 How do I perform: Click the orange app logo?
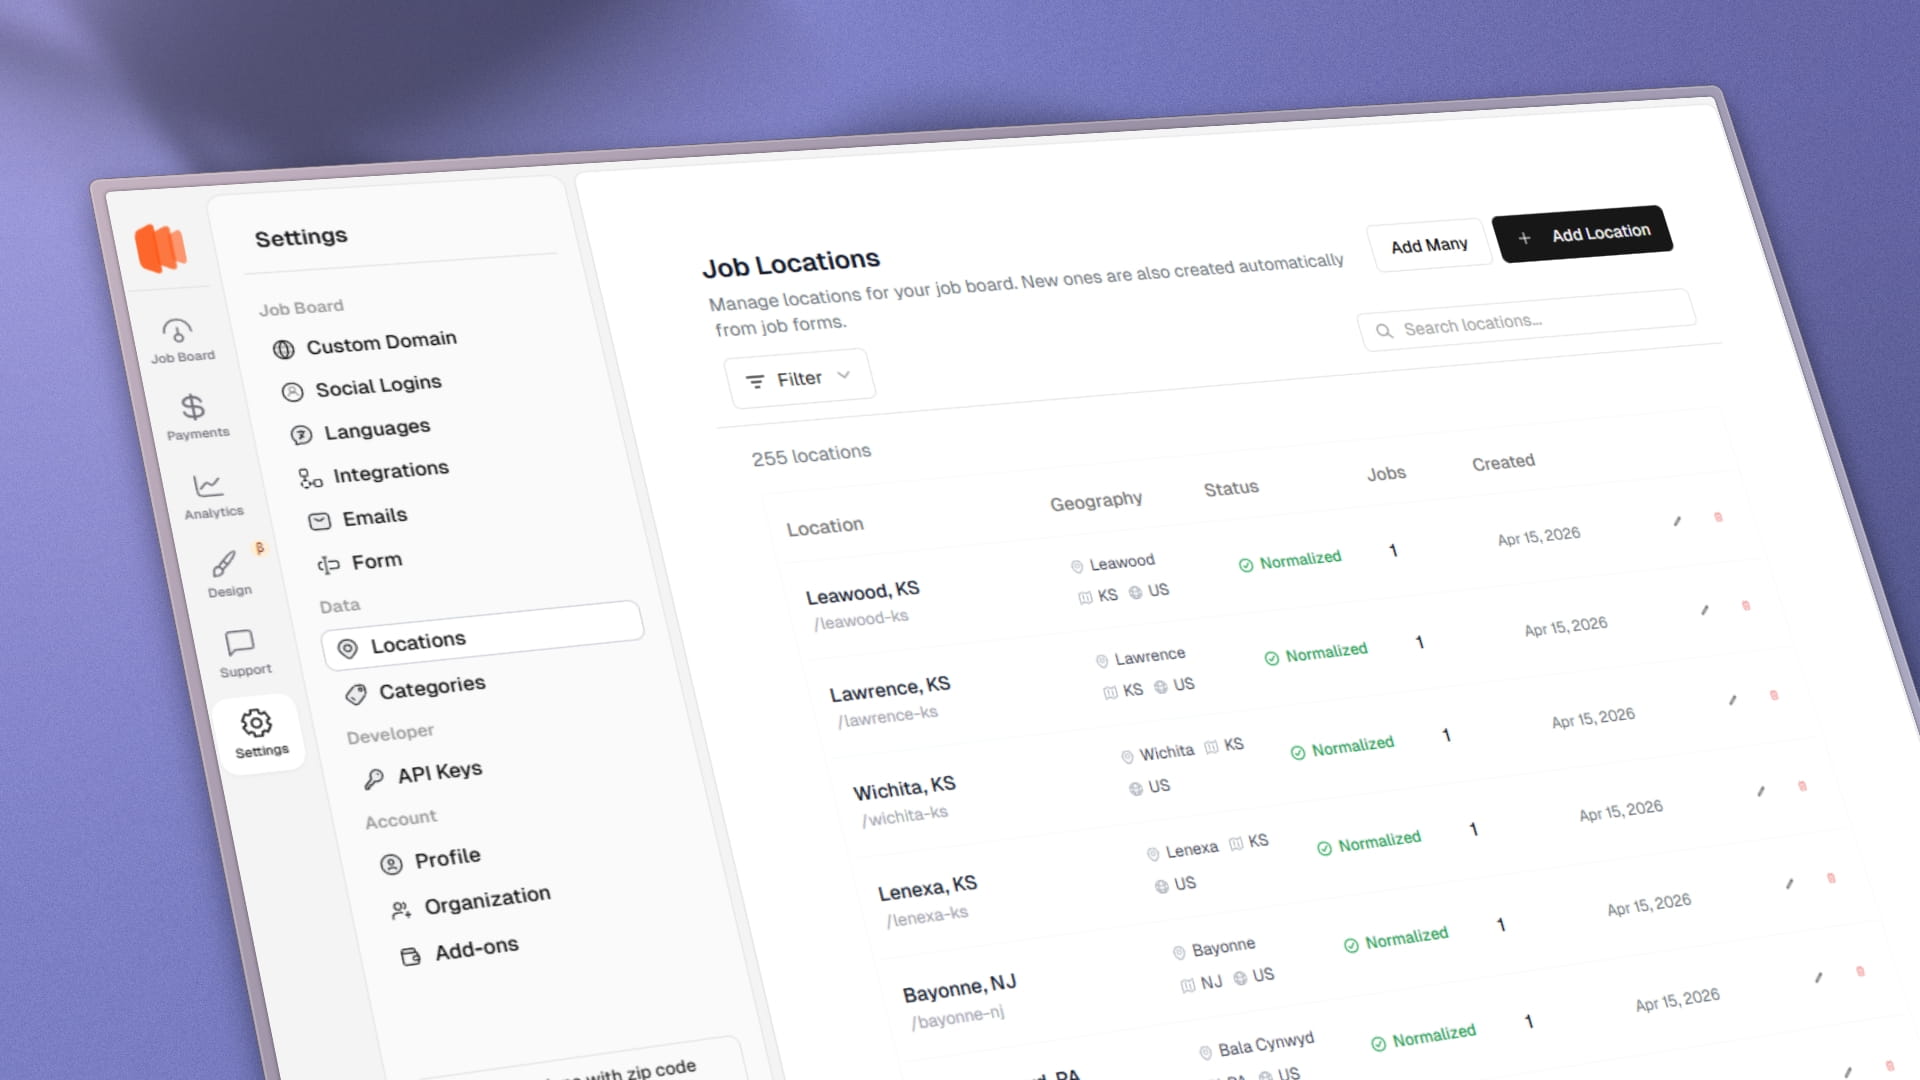[x=160, y=247]
